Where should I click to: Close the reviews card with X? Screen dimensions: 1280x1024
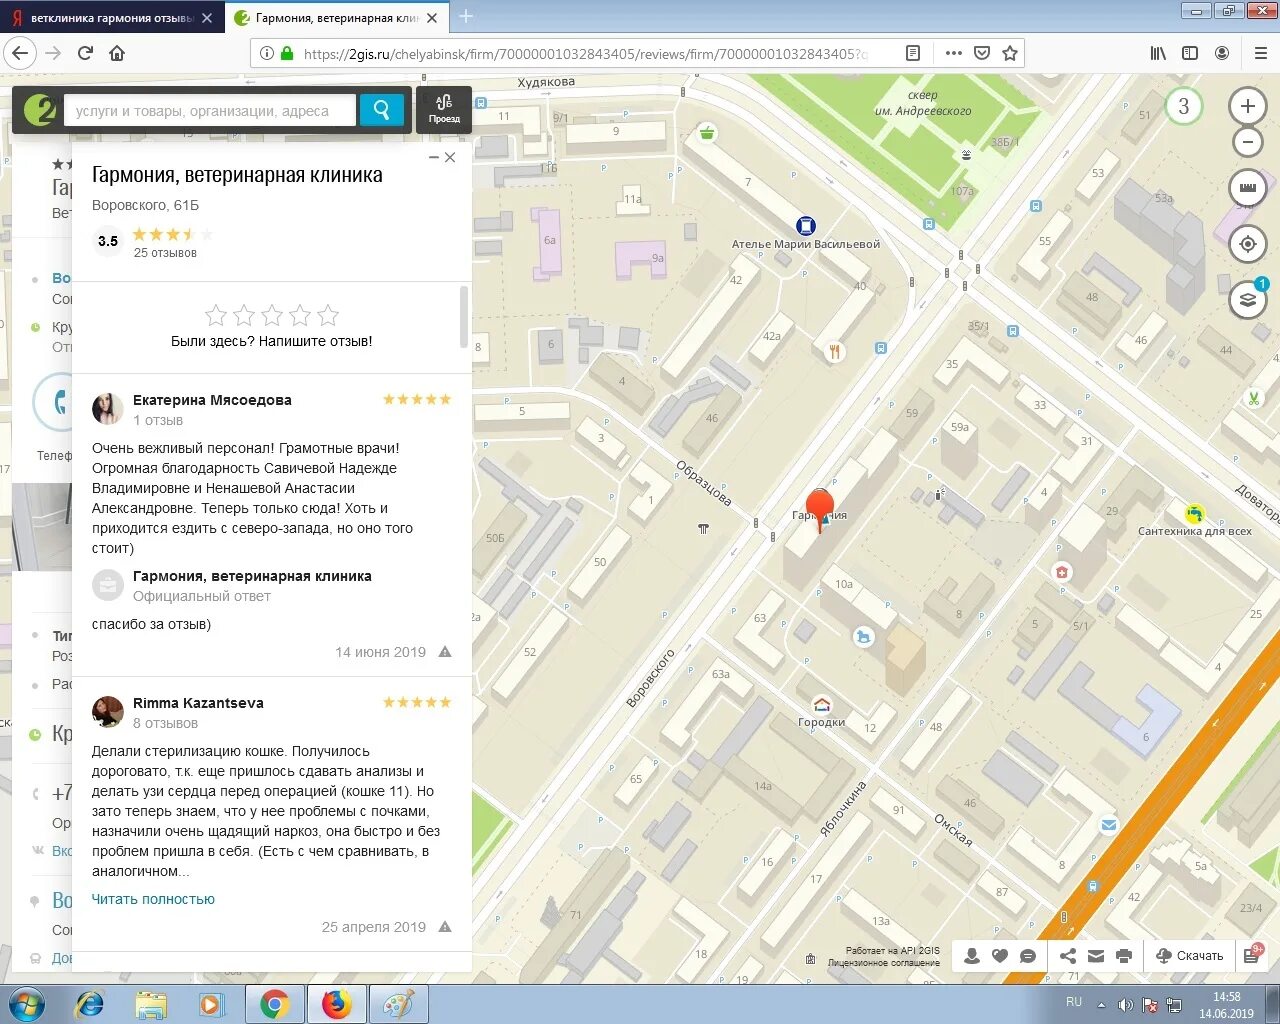pos(450,157)
